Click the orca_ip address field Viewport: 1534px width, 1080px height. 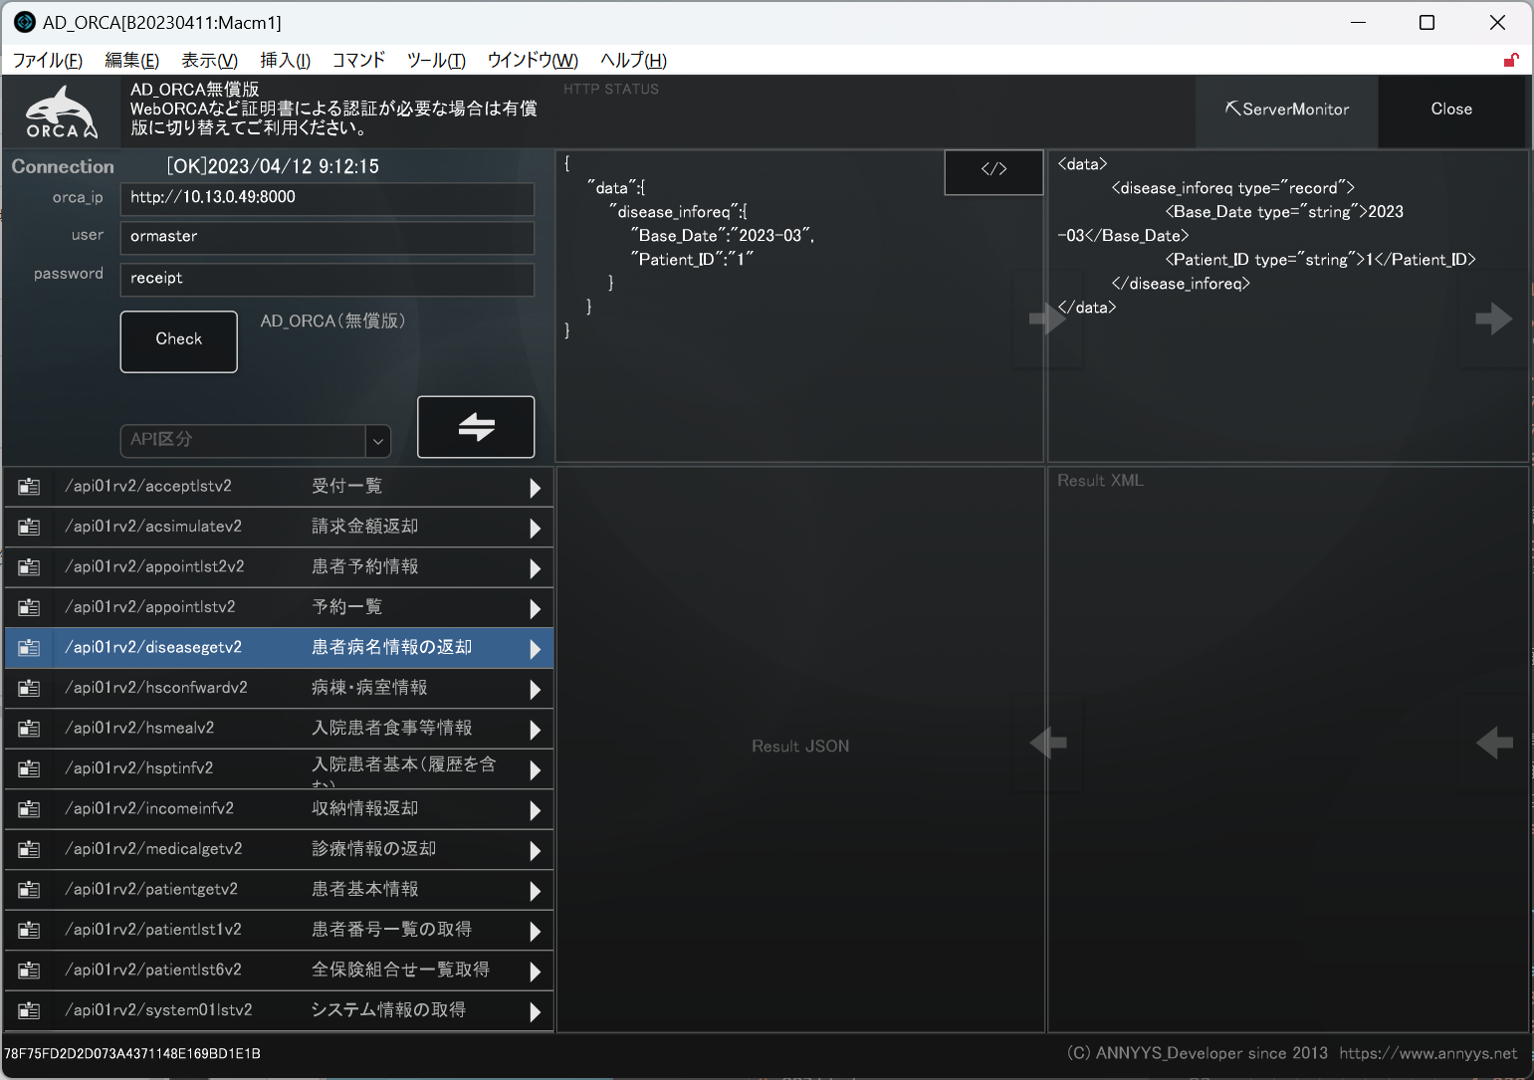[x=327, y=198]
